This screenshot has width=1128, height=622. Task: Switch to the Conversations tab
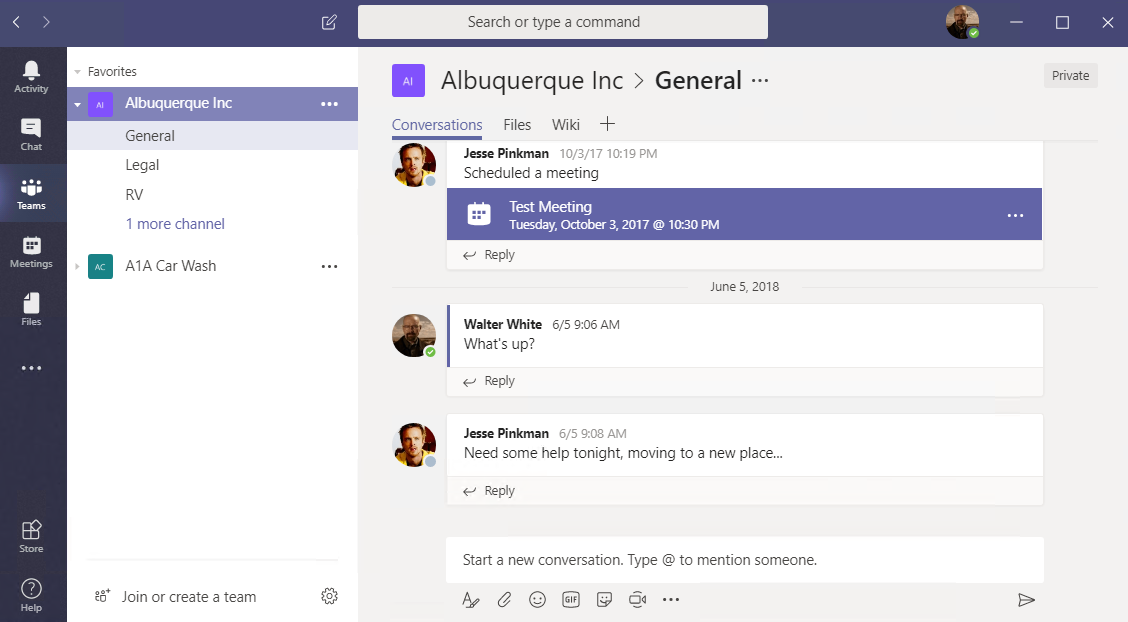point(437,125)
